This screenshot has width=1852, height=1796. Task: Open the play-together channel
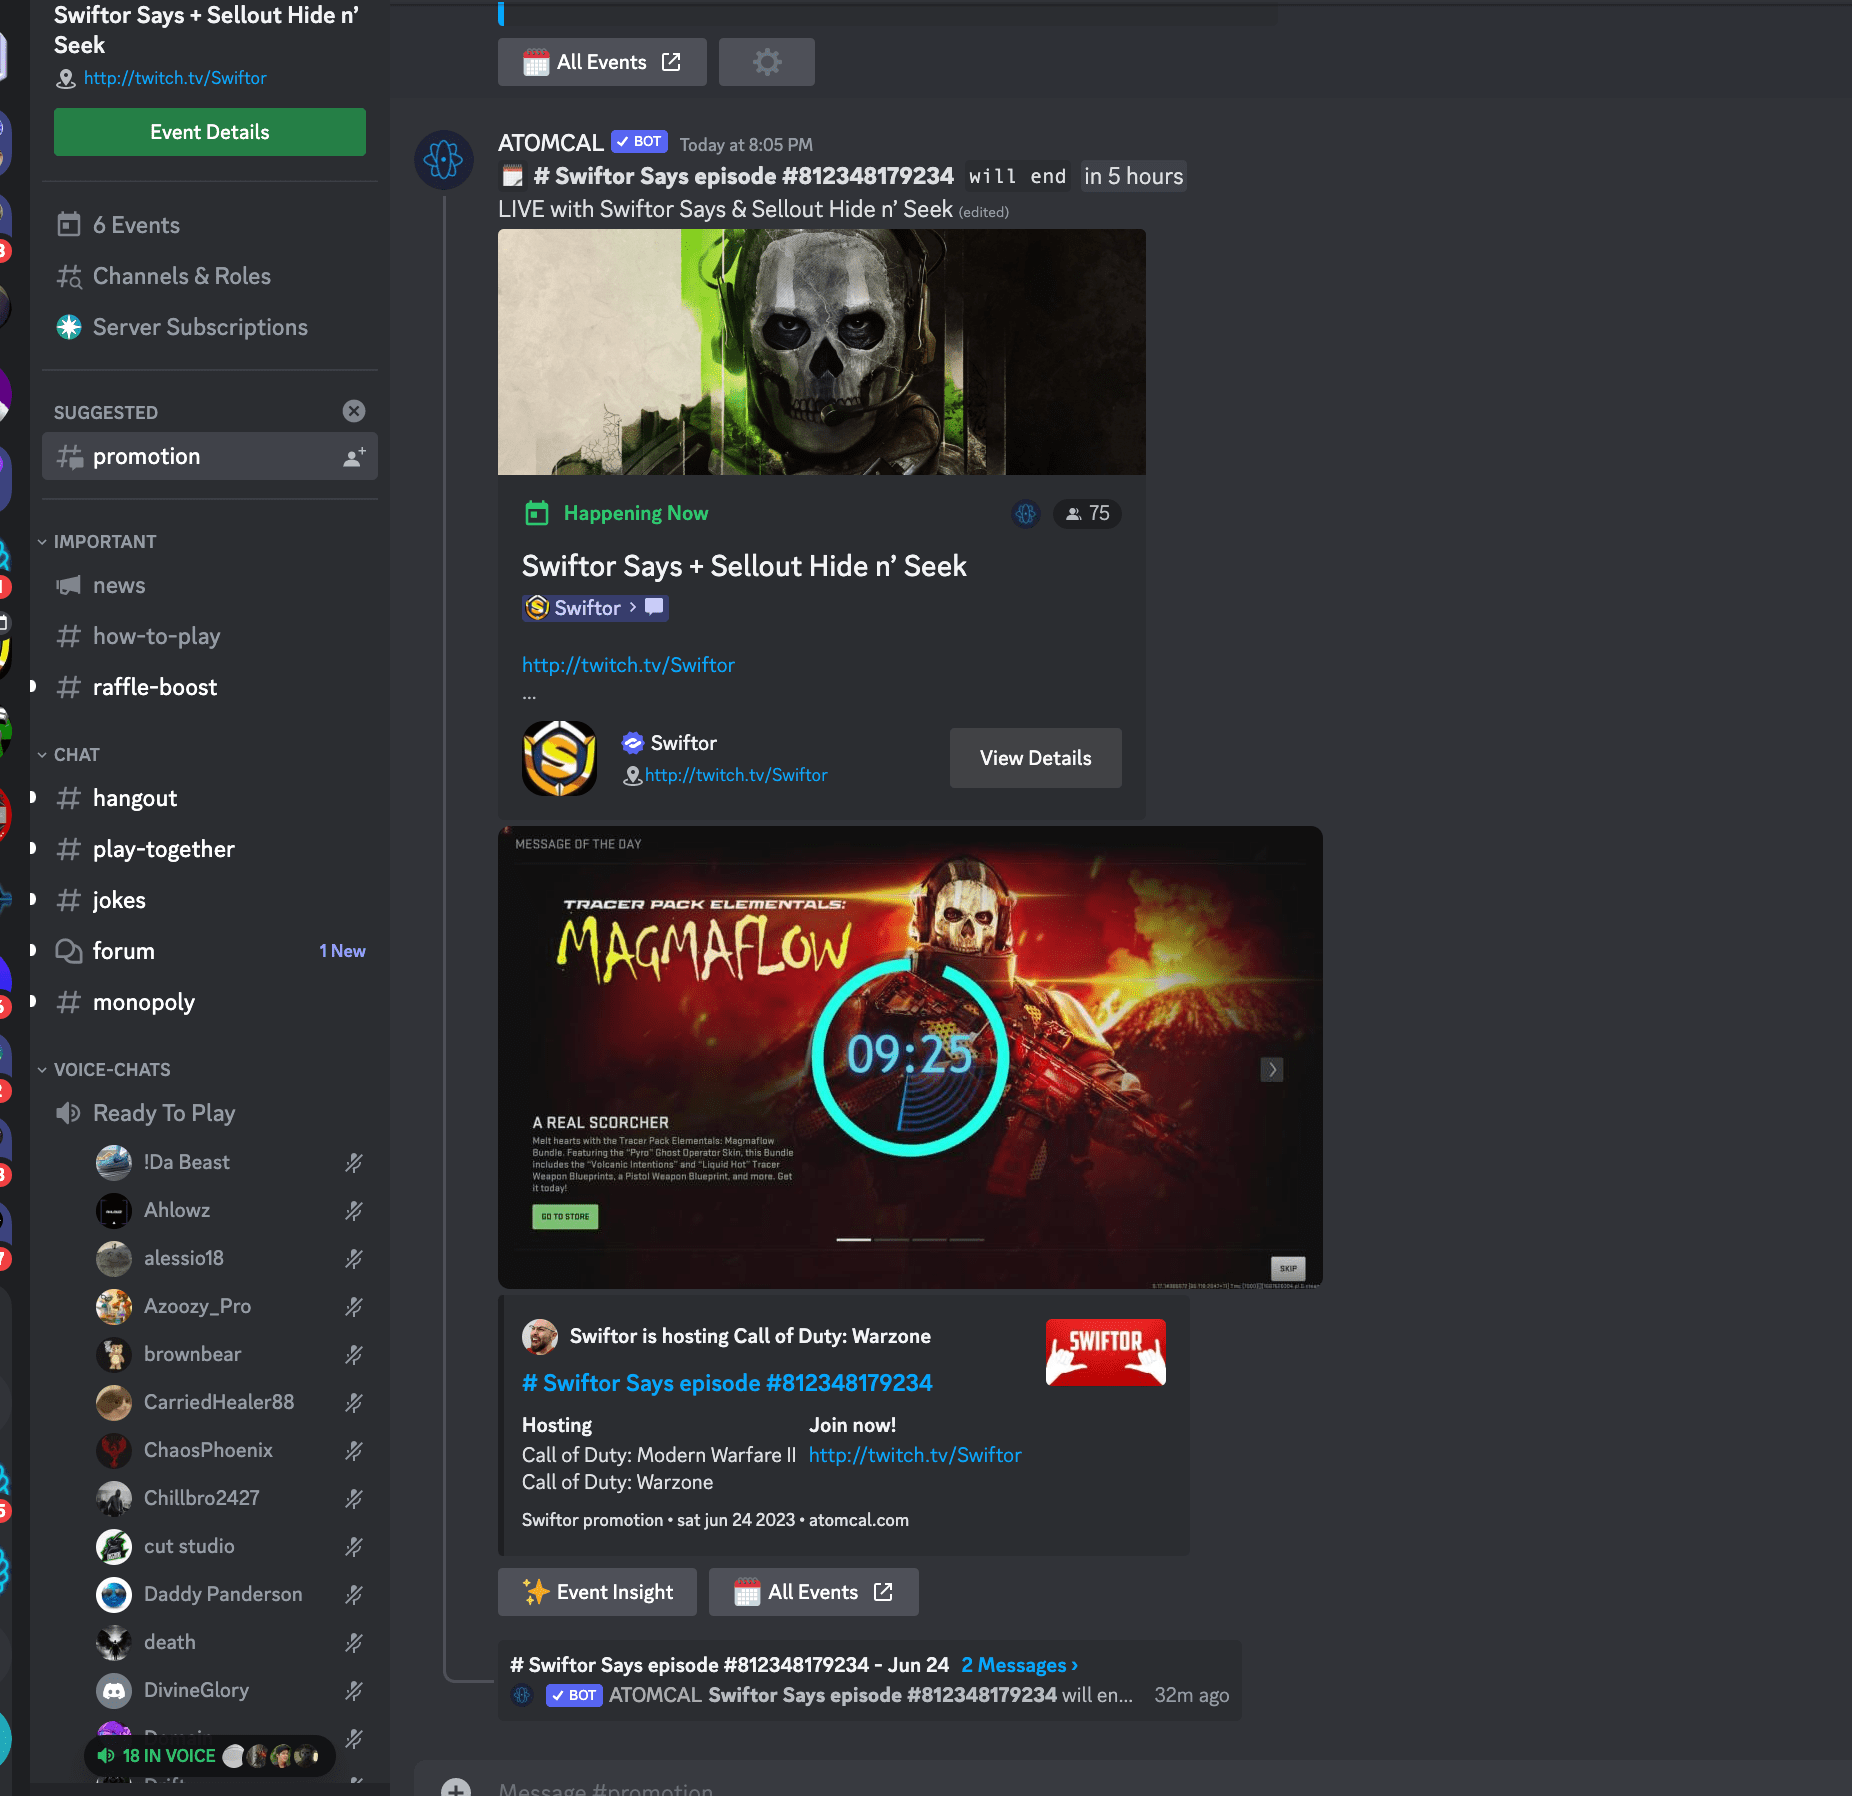point(210,849)
